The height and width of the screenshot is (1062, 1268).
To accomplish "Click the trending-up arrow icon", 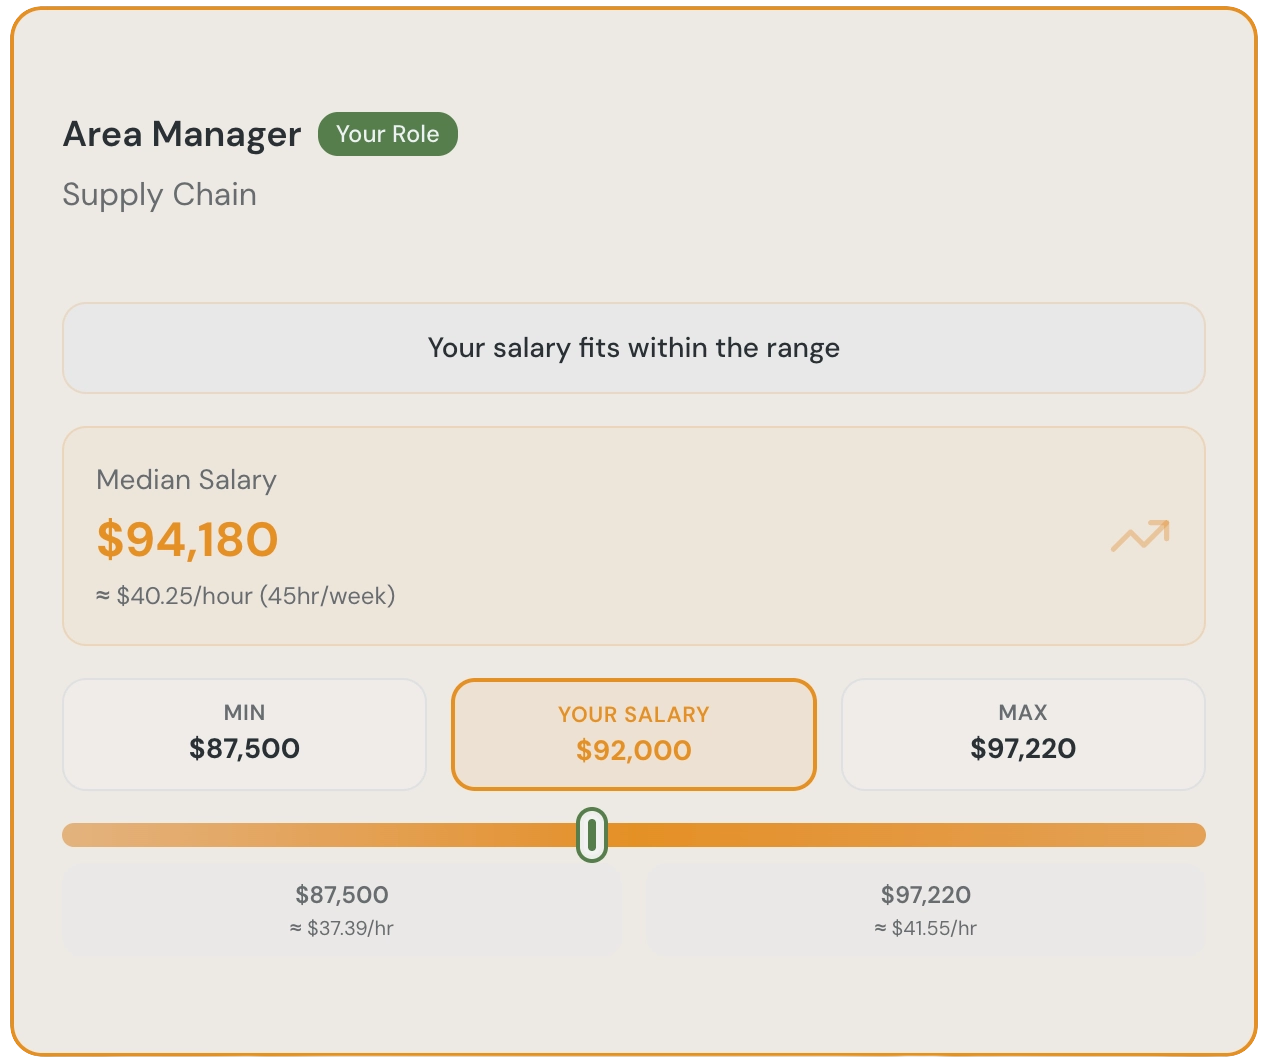I will [1139, 536].
